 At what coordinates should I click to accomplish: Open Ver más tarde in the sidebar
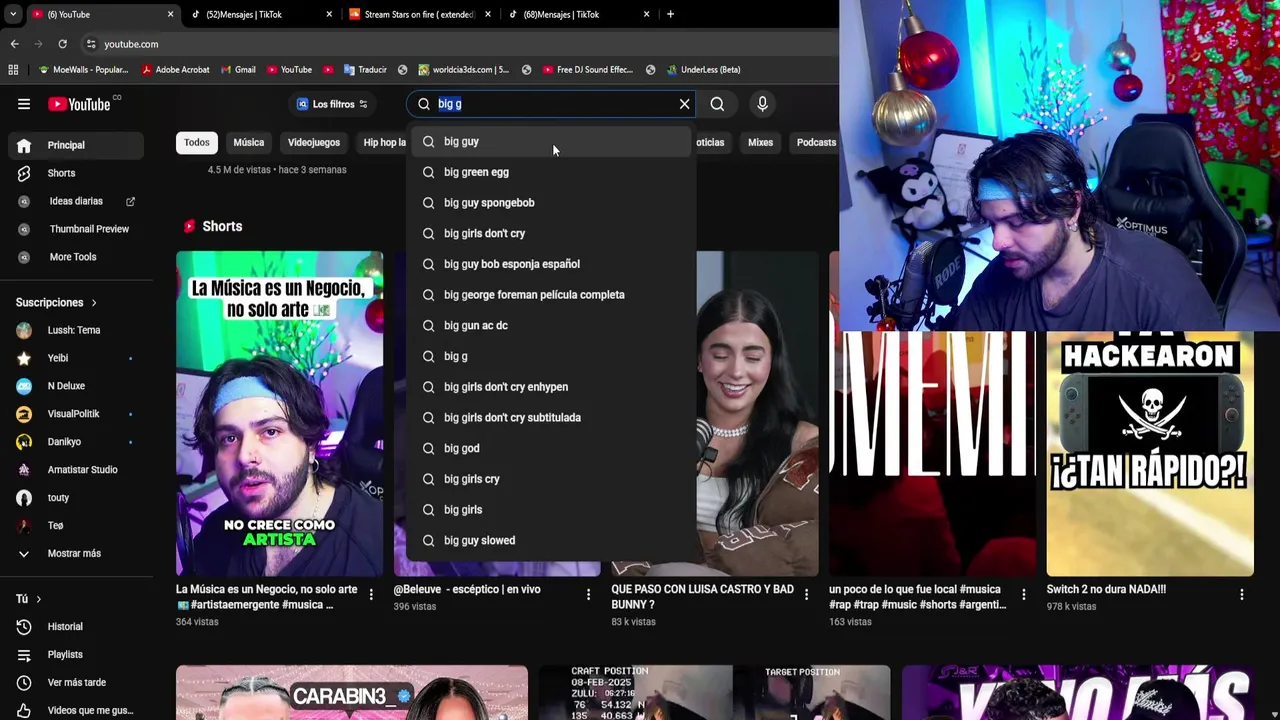(76, 683)
